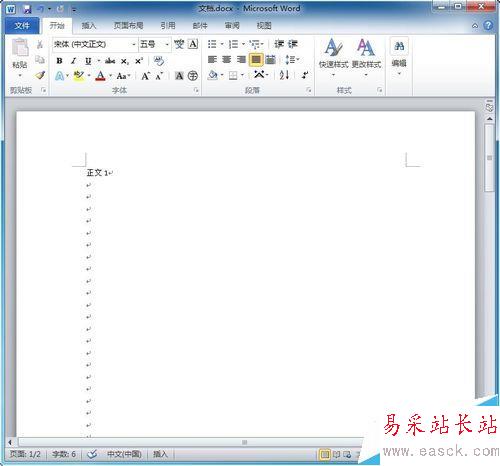Click the enclosed character icon
The height and width of the screenshot is (466, 500).
pyautogui.click(x=193, y=76)
